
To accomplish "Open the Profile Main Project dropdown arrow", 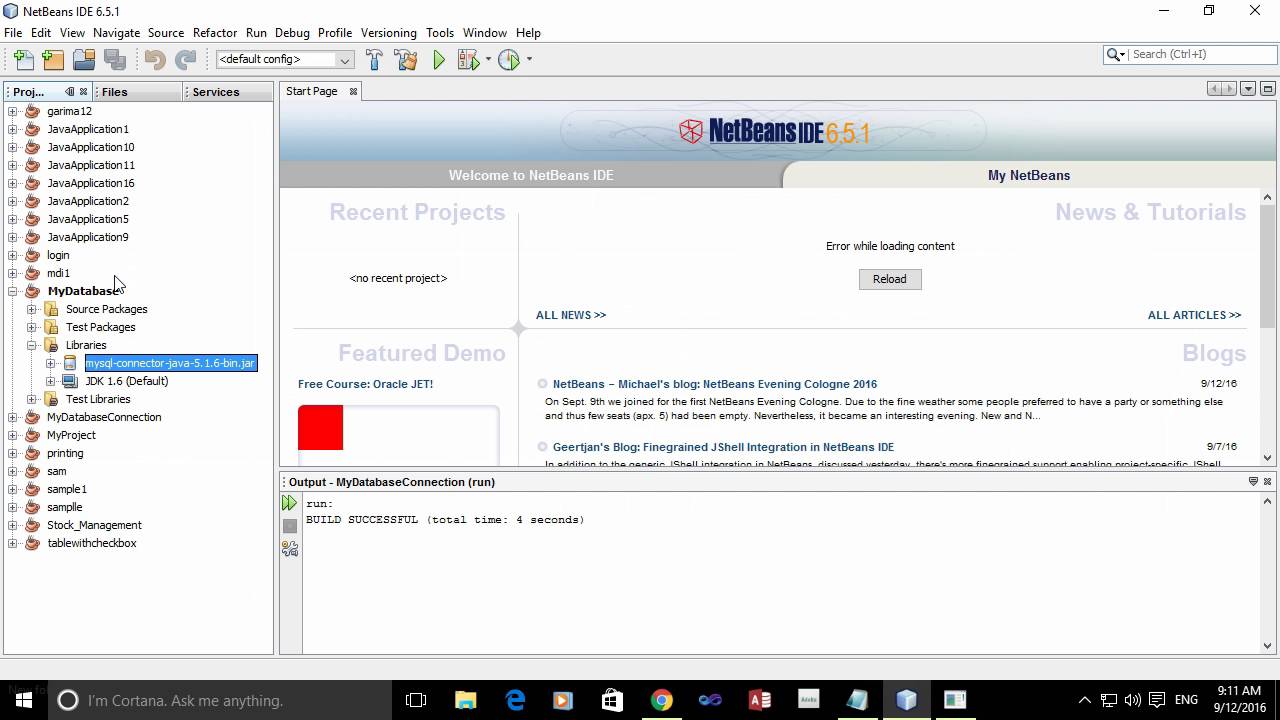I will [529, 60].
